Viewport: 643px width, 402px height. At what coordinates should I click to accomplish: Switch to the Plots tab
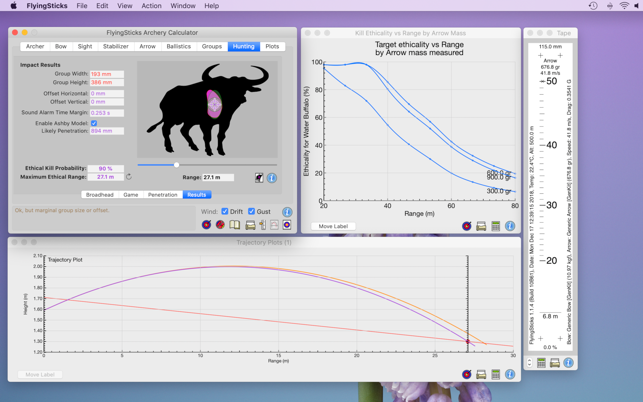tap(272, 46)
